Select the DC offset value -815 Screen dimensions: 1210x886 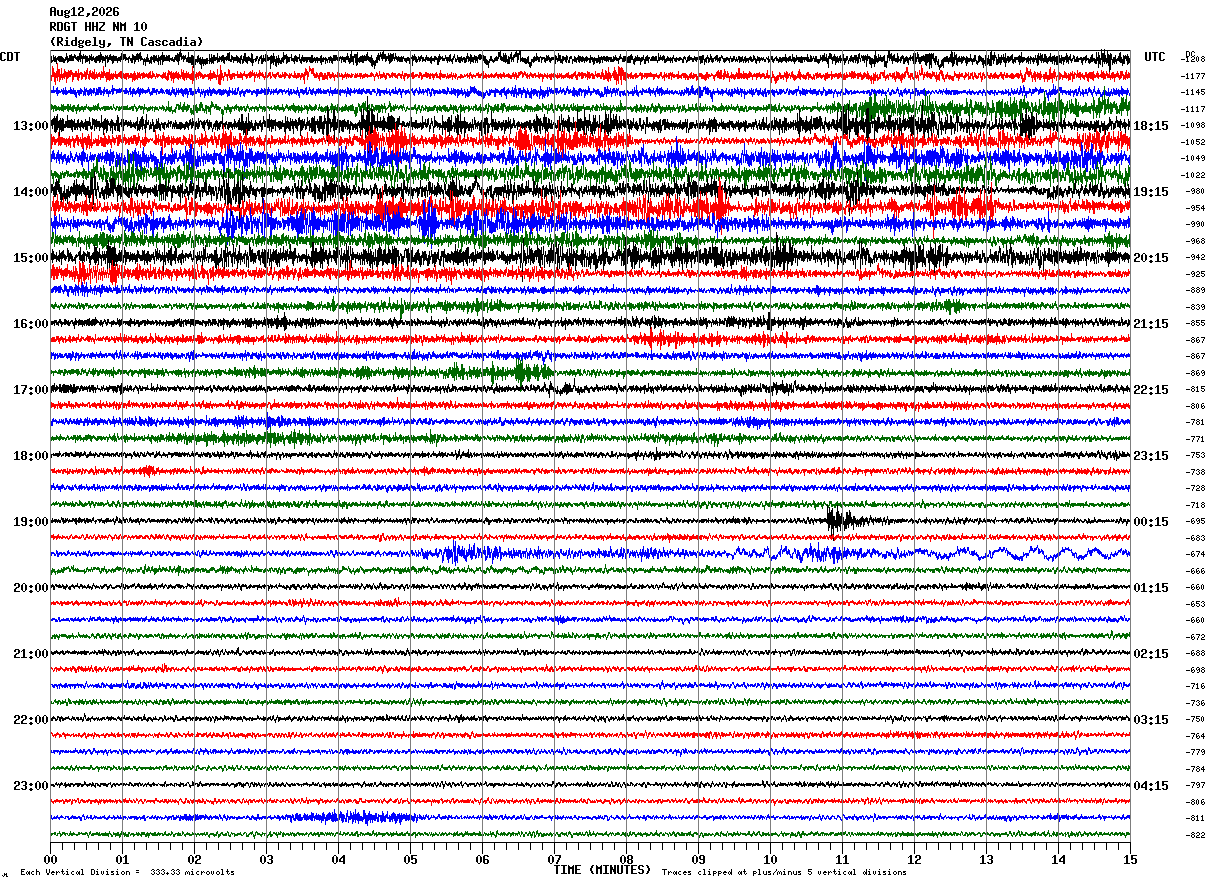[1196, 390]
